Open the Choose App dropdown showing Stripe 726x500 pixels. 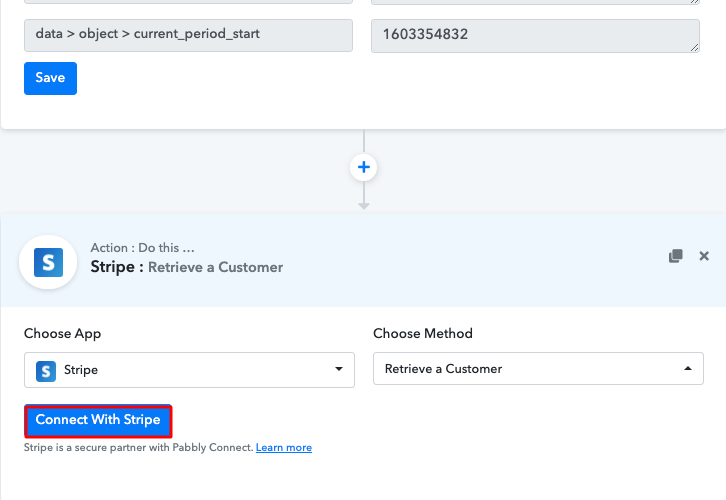click(x=189, y=370)
